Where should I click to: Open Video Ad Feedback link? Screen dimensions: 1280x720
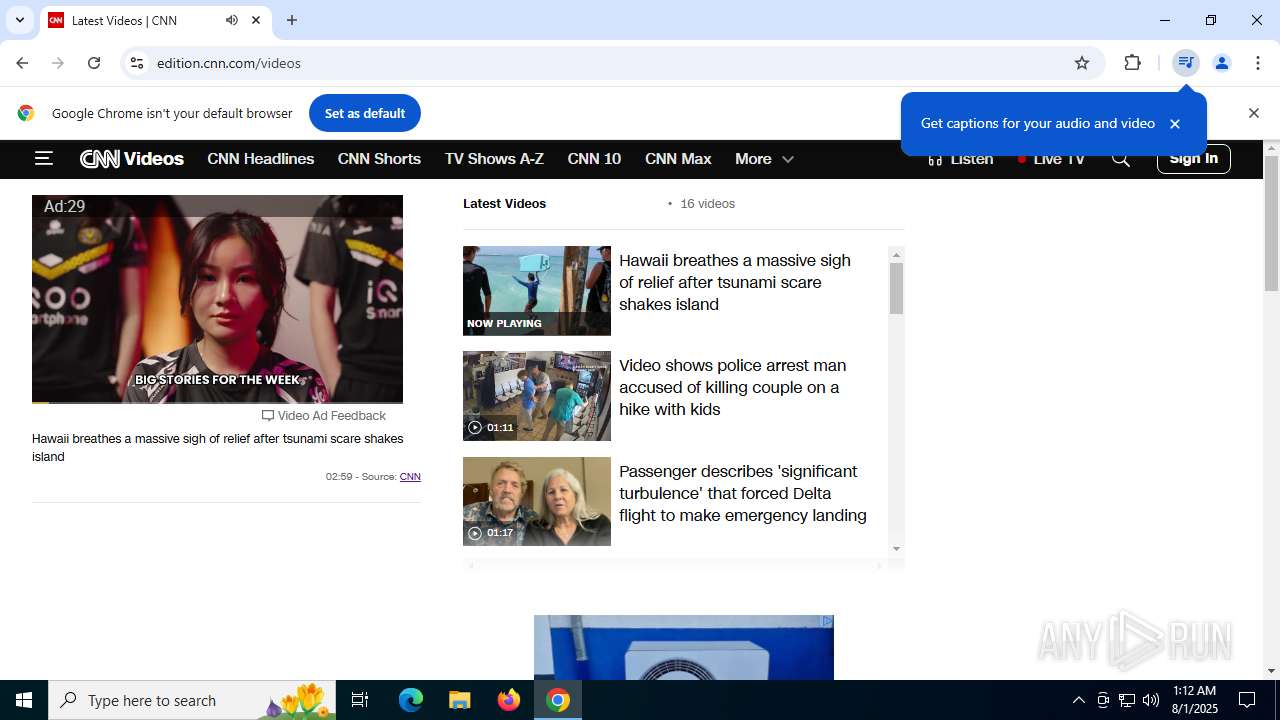tap(324, 416)
